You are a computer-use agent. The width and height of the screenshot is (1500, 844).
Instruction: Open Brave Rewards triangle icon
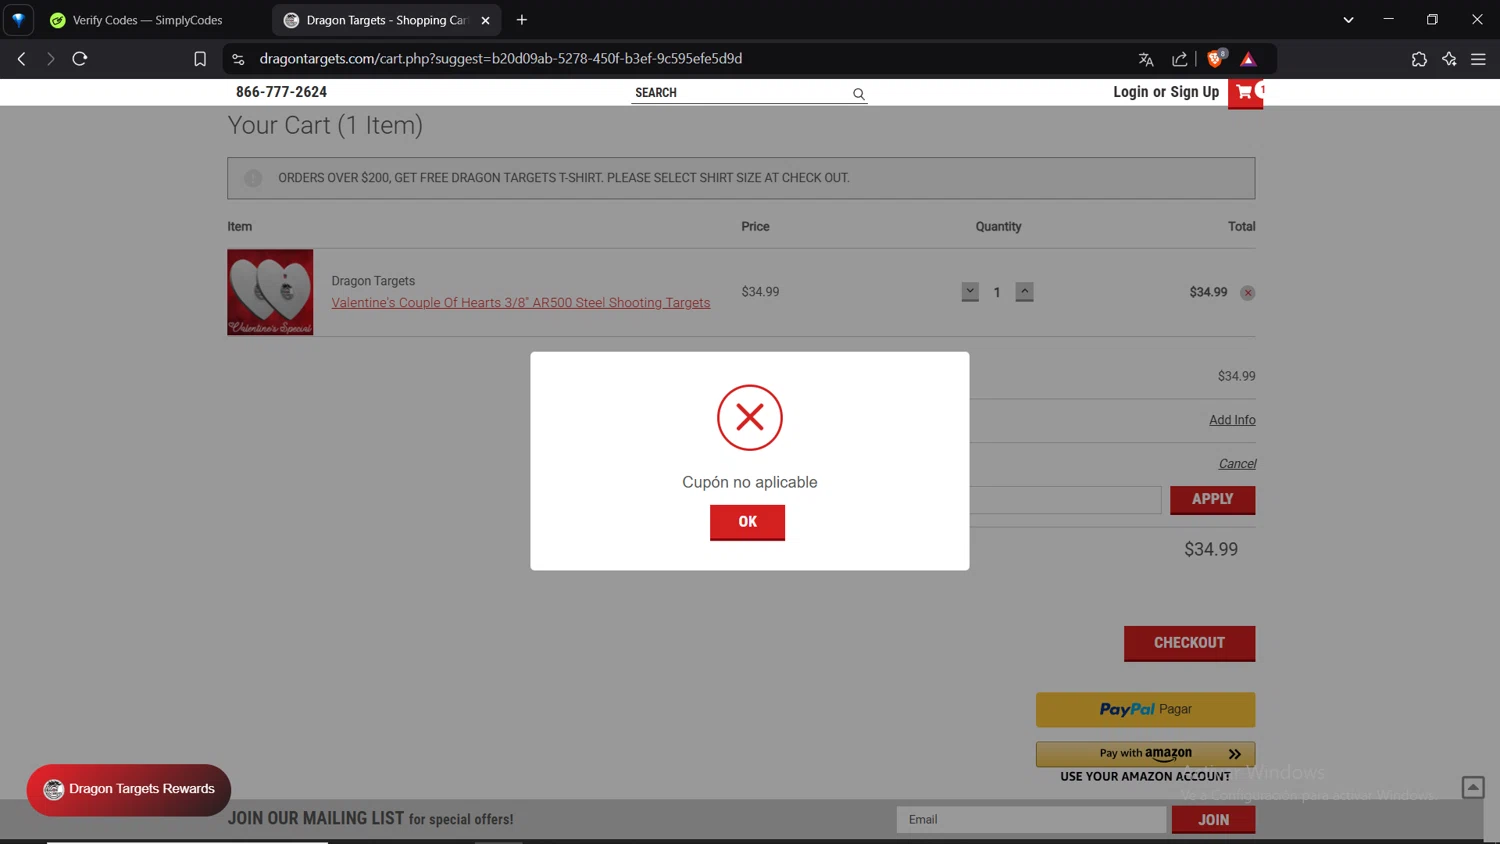(x=1248, y=59)
